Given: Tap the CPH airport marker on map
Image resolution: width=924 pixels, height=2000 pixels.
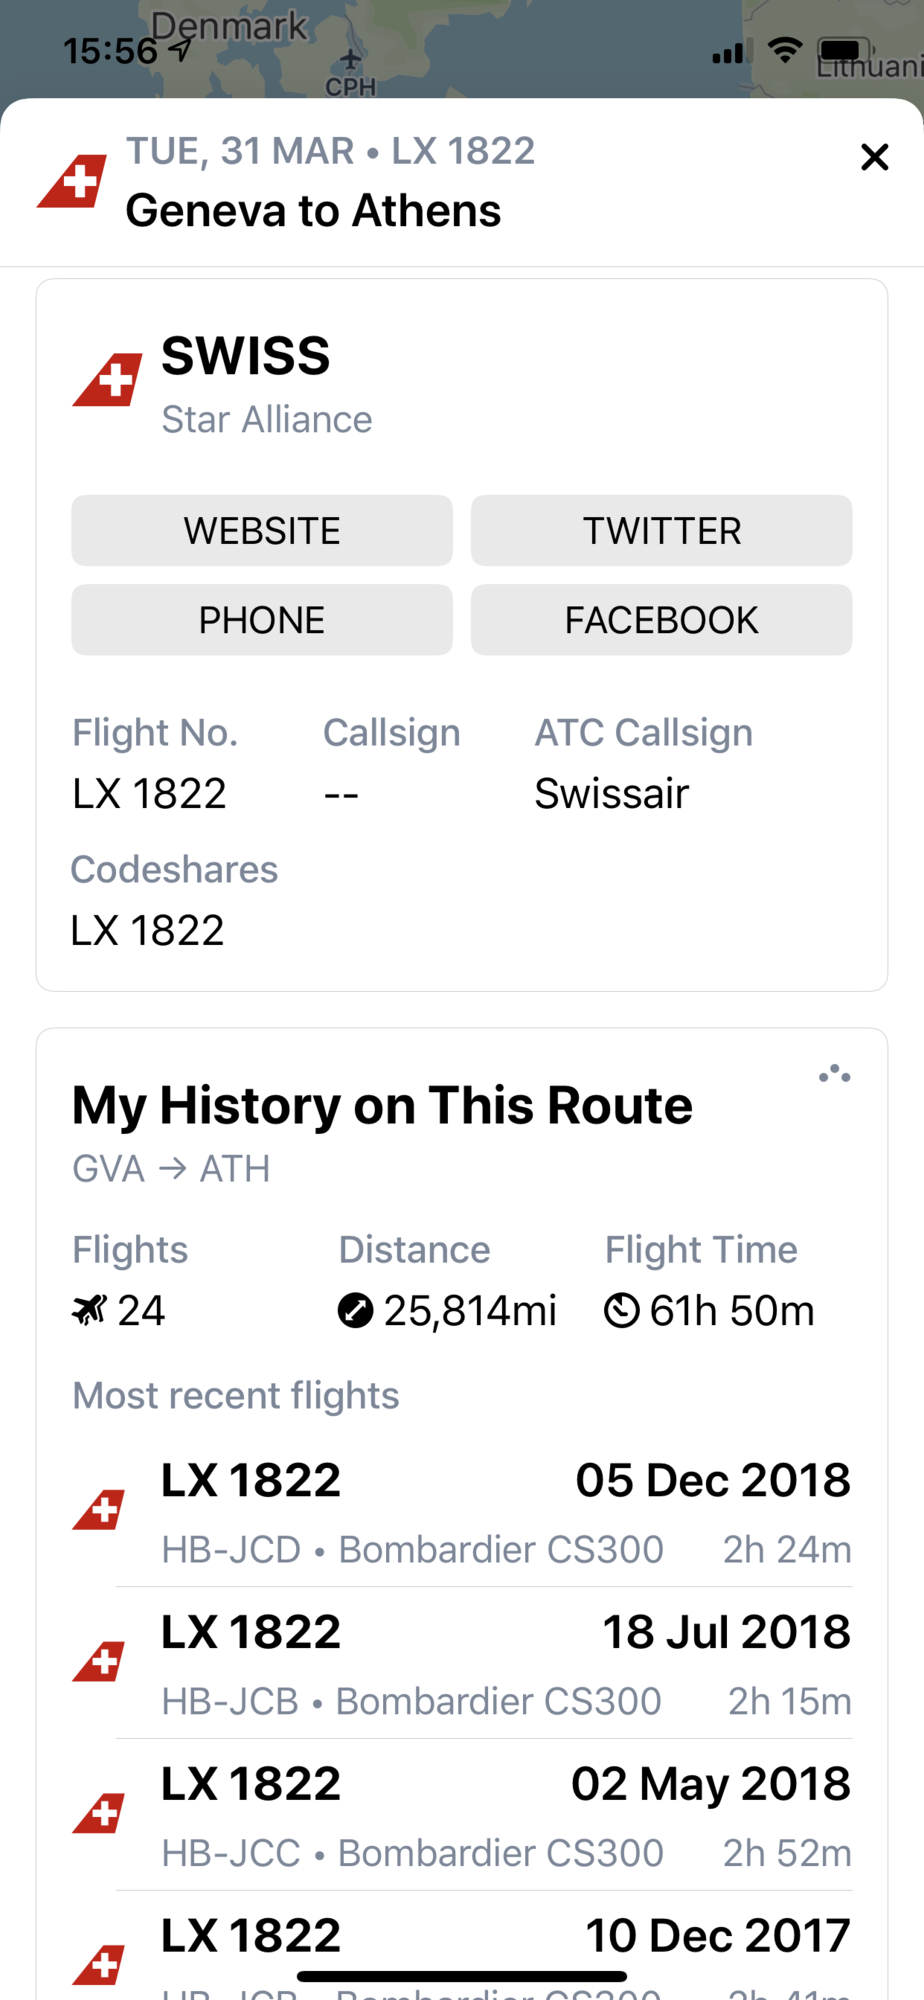Looking at the screenshot, I should pyautogui.click(x=350, y=73).
